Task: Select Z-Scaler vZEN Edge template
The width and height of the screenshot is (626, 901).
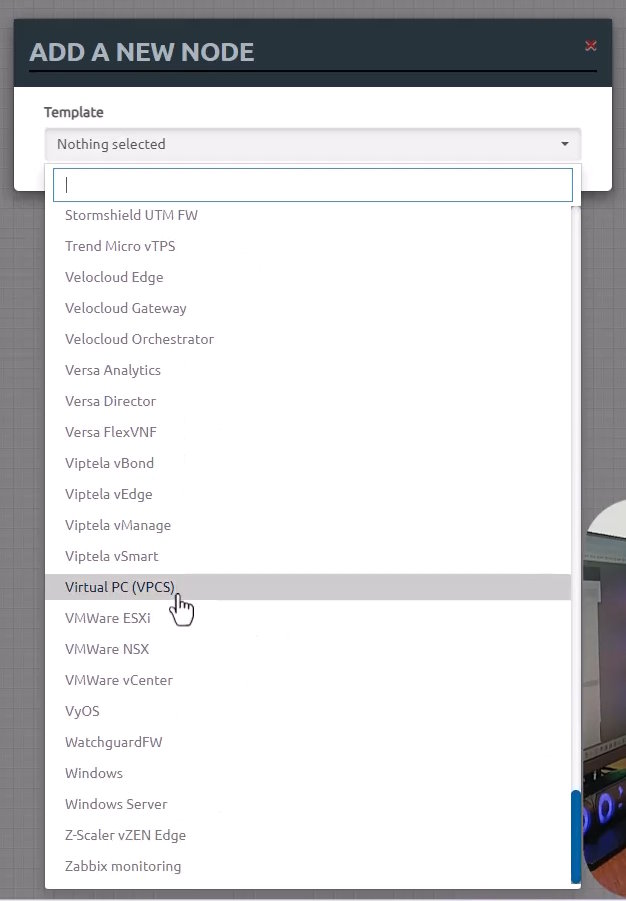Action: [308, 835]
